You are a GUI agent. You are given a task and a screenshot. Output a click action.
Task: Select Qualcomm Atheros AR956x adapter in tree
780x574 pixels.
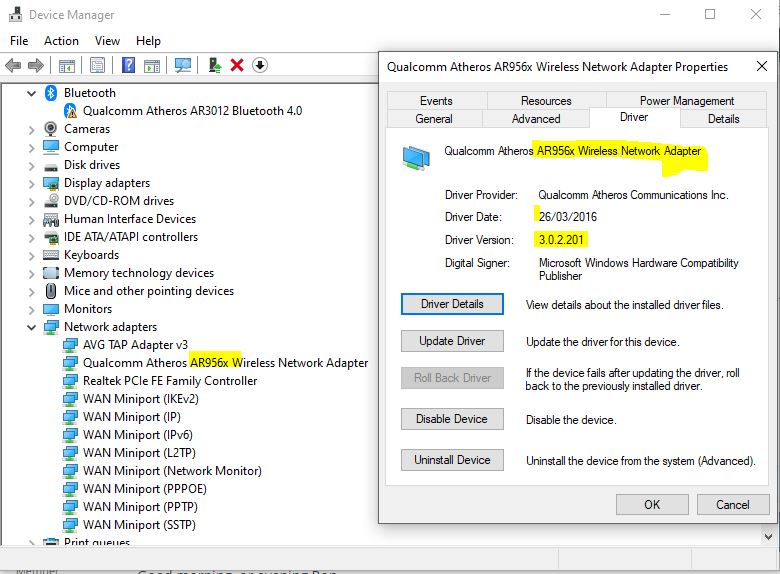[225, 363]
